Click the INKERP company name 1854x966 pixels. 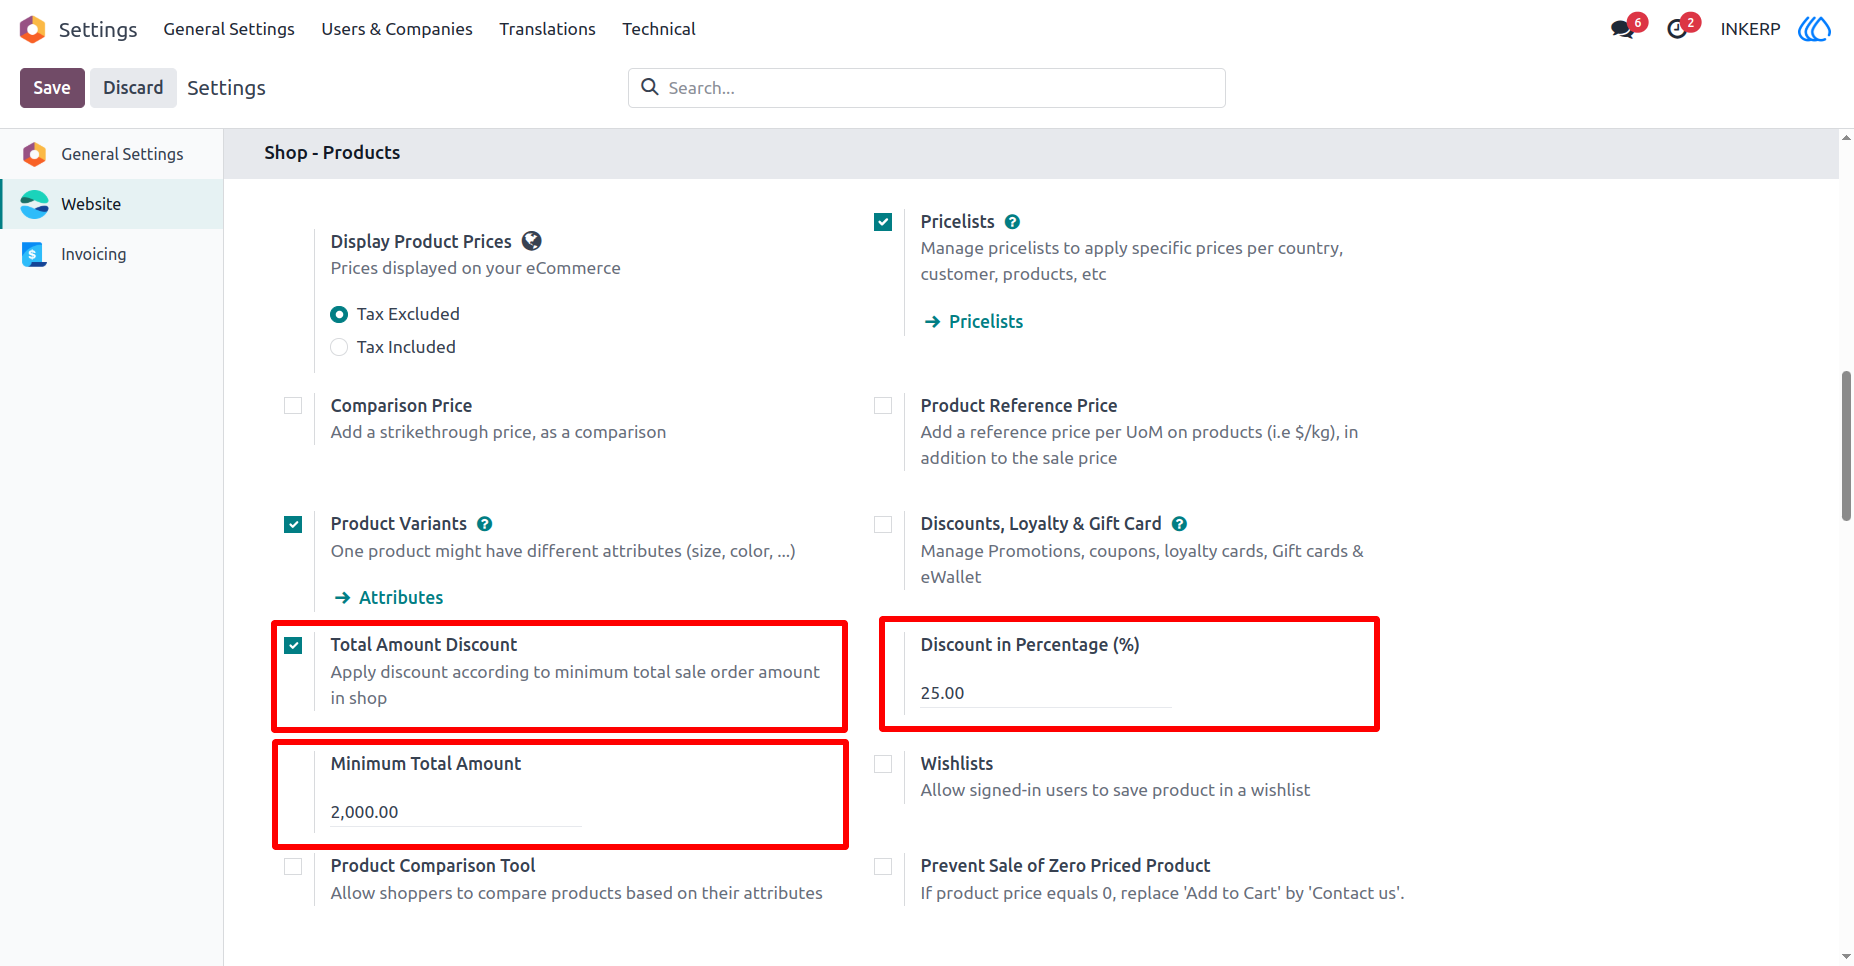pyautogui.click(x=1750, y=29)
